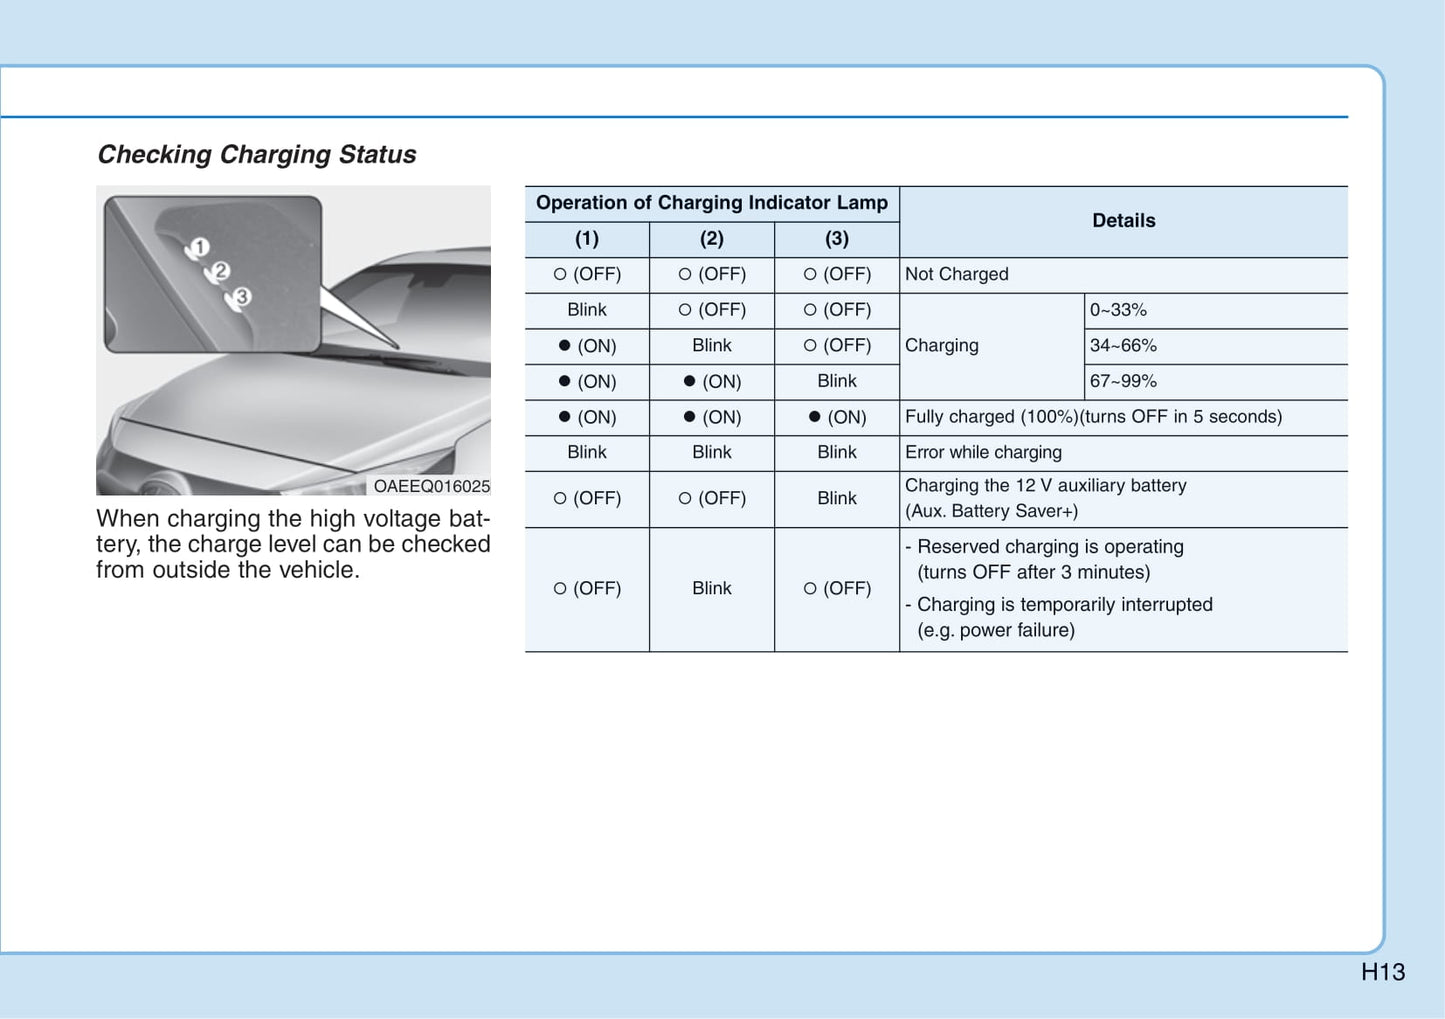The width and height of the screenshot is (1445, 1019).
Task: Select the Checking Charging Status heading
Action: (256, 154)
